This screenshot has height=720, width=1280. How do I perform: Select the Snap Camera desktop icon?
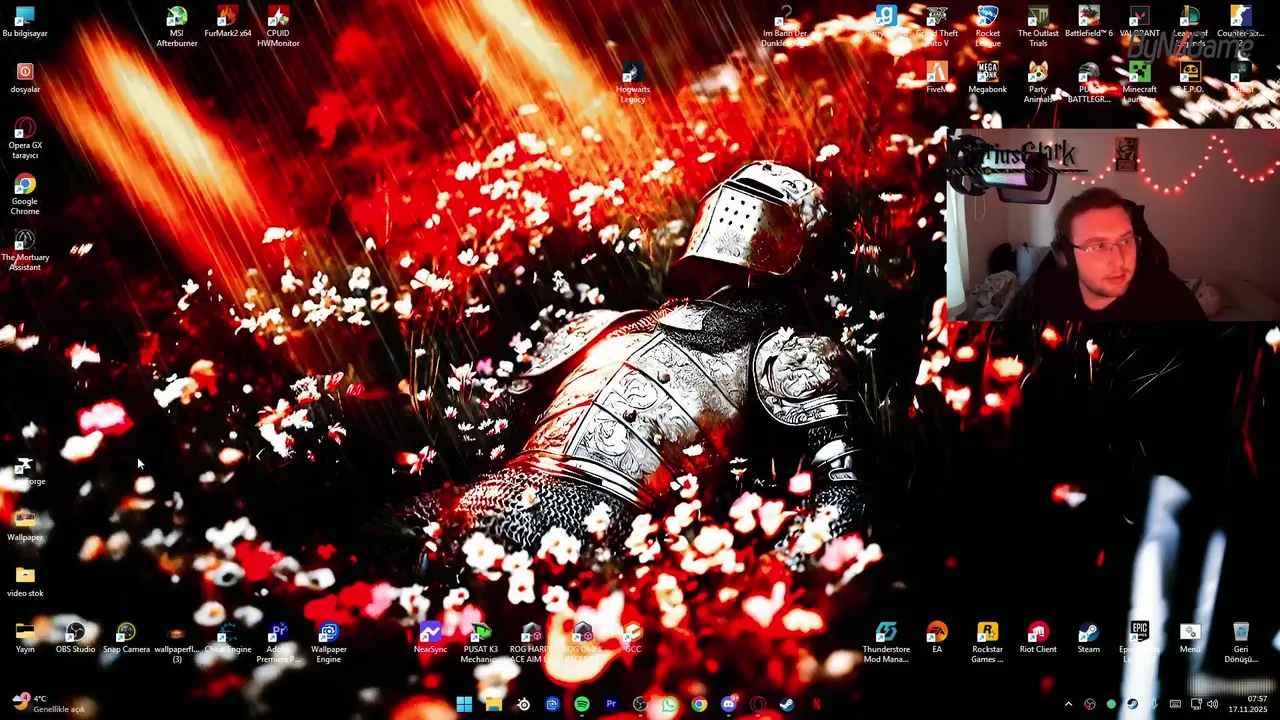tap(126, 638)
